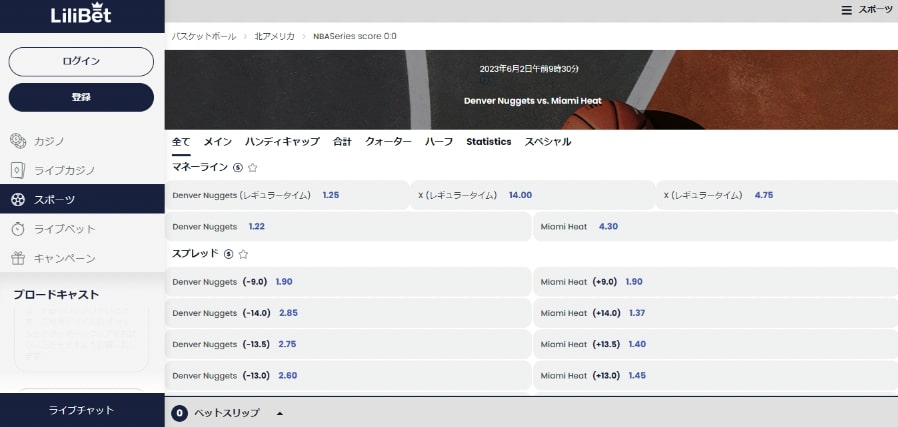Click the cash-out icon beside マネーライン

[x=238, y=168]
